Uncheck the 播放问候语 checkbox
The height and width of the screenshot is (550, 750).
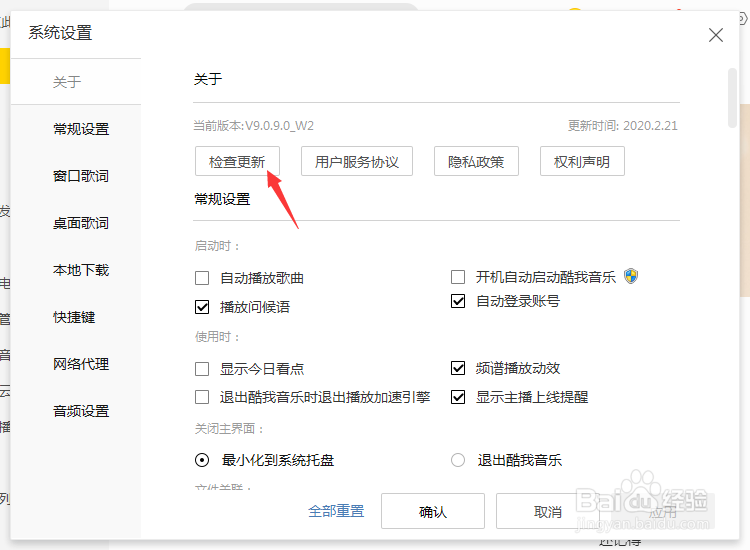click(x=202, y=307)
